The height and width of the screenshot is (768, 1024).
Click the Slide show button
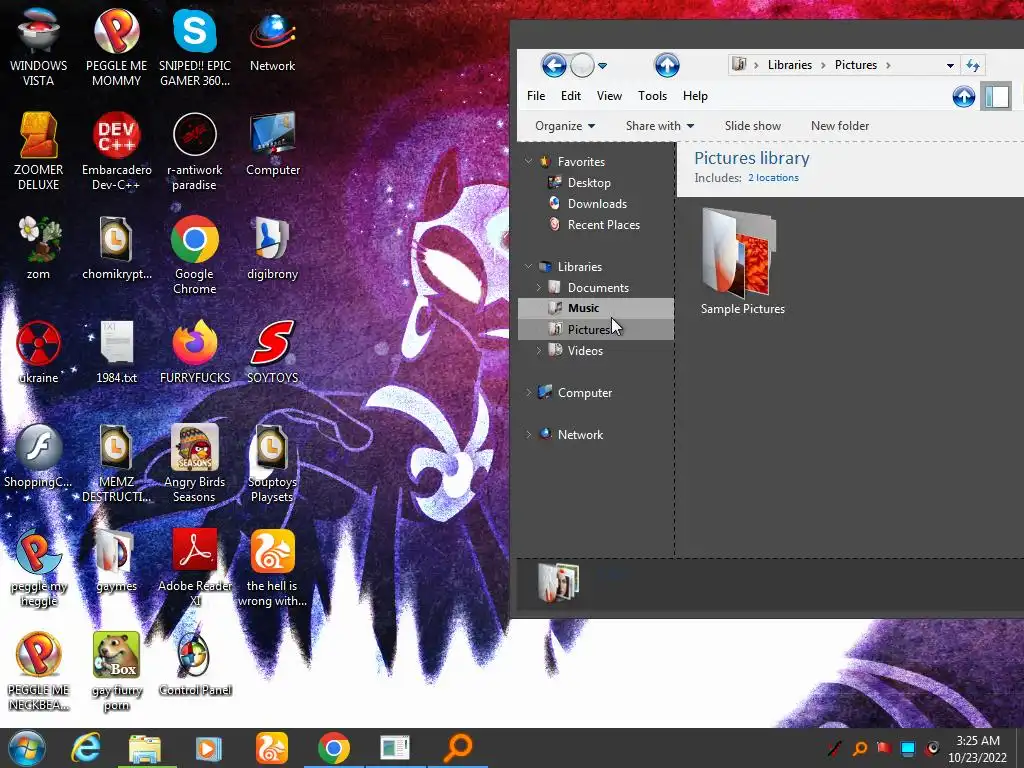pos(752,126)
